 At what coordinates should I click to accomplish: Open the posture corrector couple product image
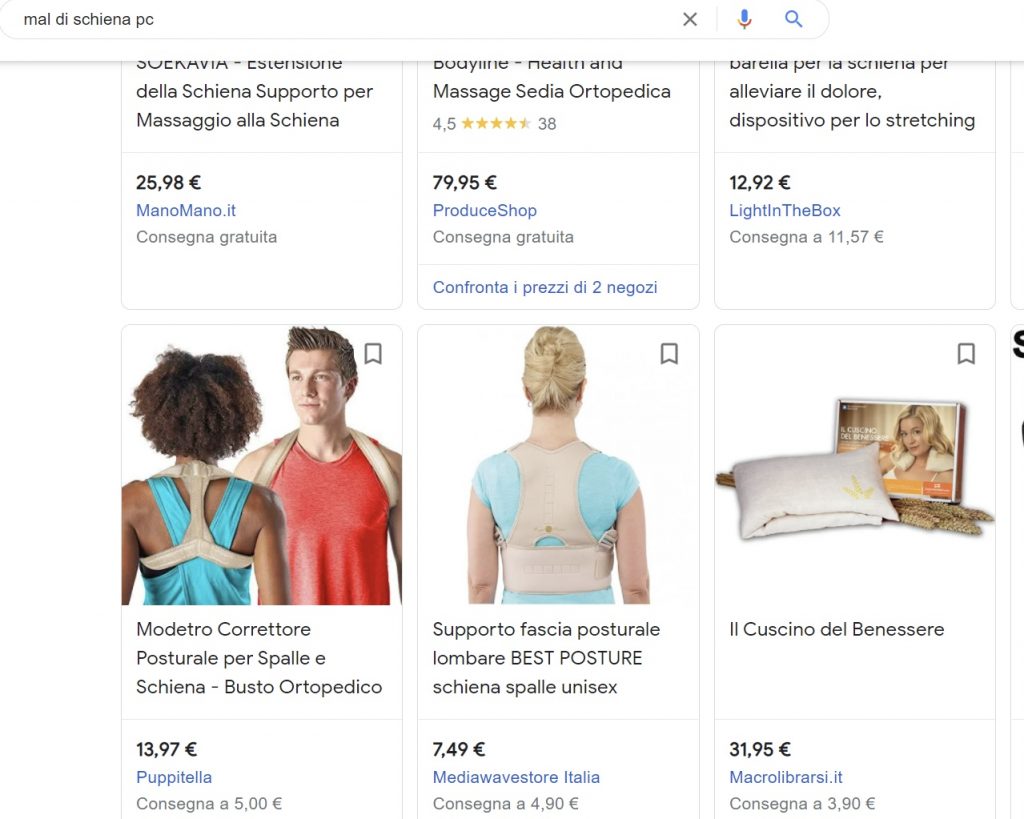262,465
